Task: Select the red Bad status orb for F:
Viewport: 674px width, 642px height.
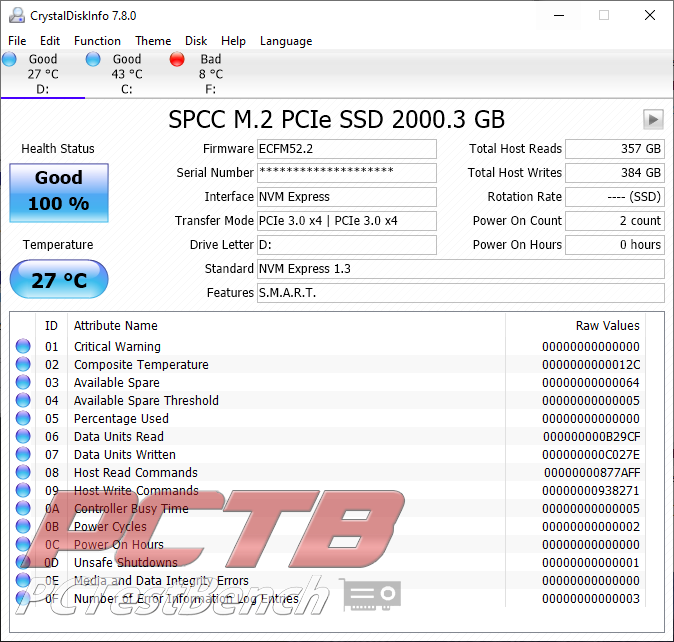Action: point(177,59)
